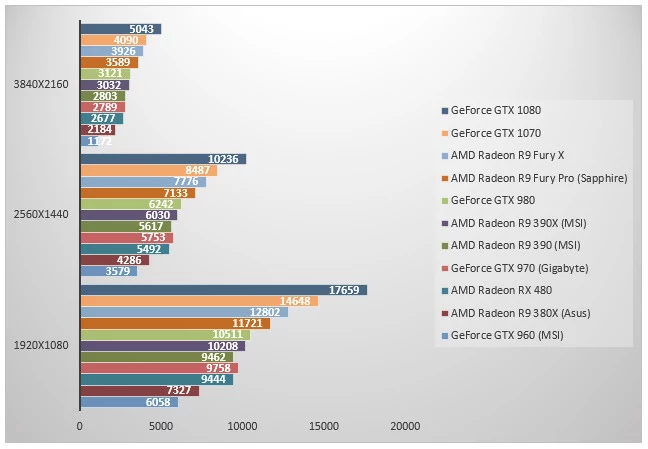Click the 2677 bar value label
This screenshot has width=648, height=449.
(x=103, y=119)
